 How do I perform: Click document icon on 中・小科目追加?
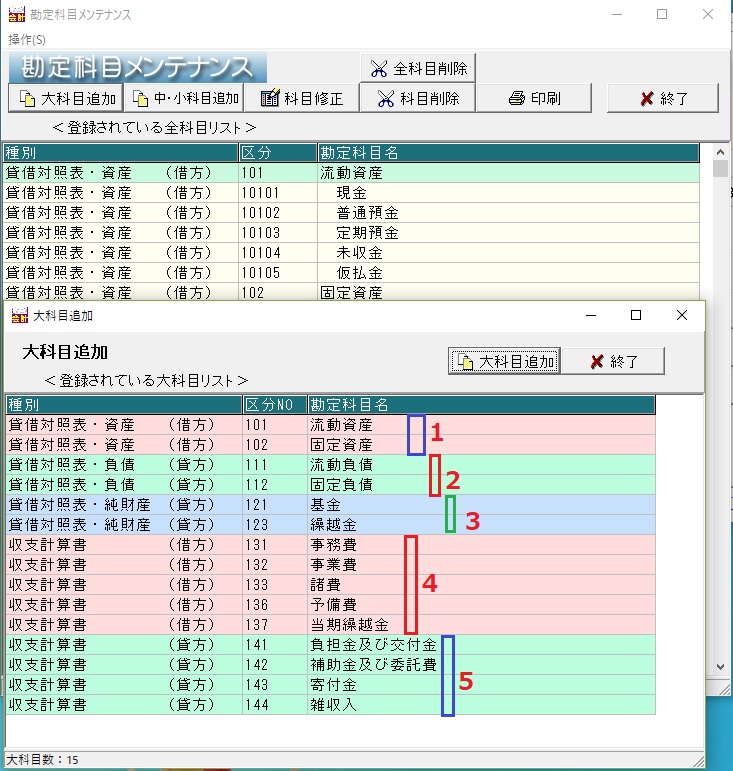[141, 98]
